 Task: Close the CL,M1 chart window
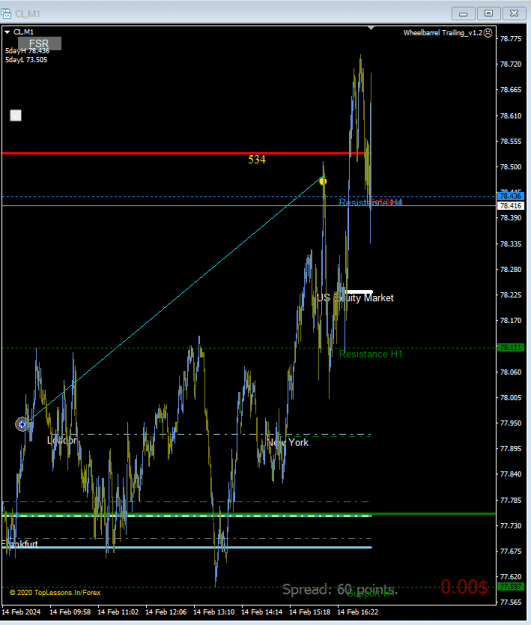[x=514, y=14]
